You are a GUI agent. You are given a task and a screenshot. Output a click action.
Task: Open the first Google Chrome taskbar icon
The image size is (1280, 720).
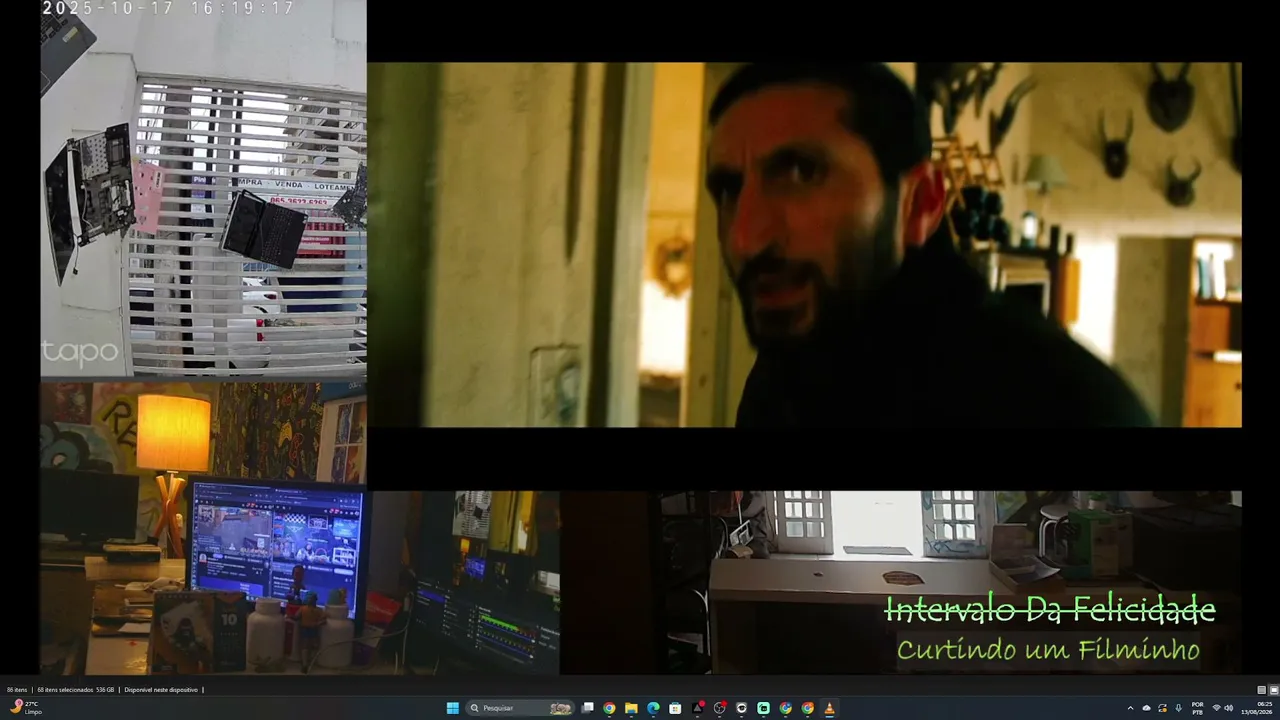click(609, 708)
